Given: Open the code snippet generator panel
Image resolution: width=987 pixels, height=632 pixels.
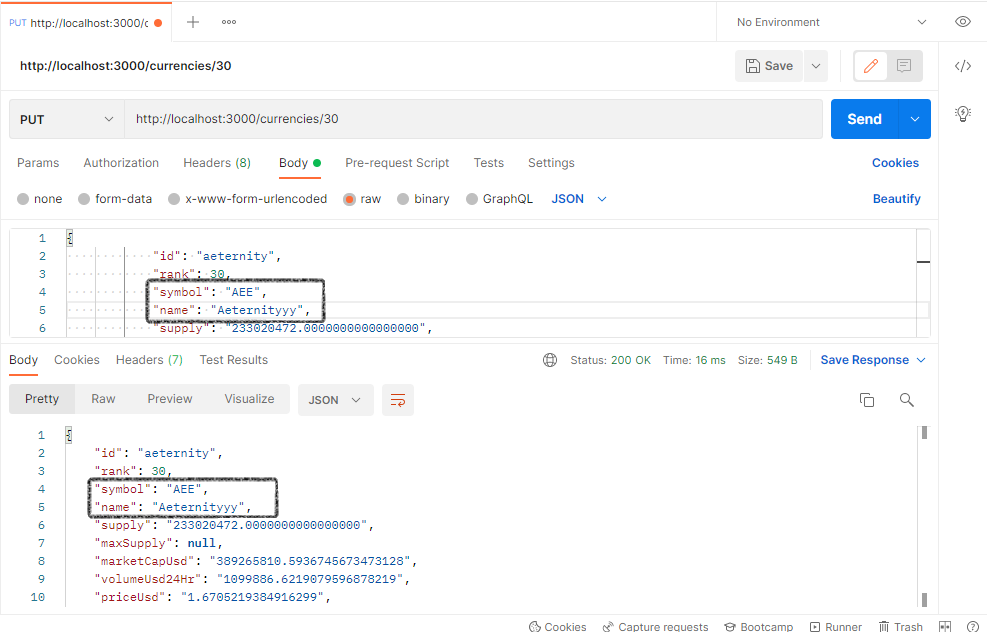Looking at the screenshot, I should pos(961,66).
